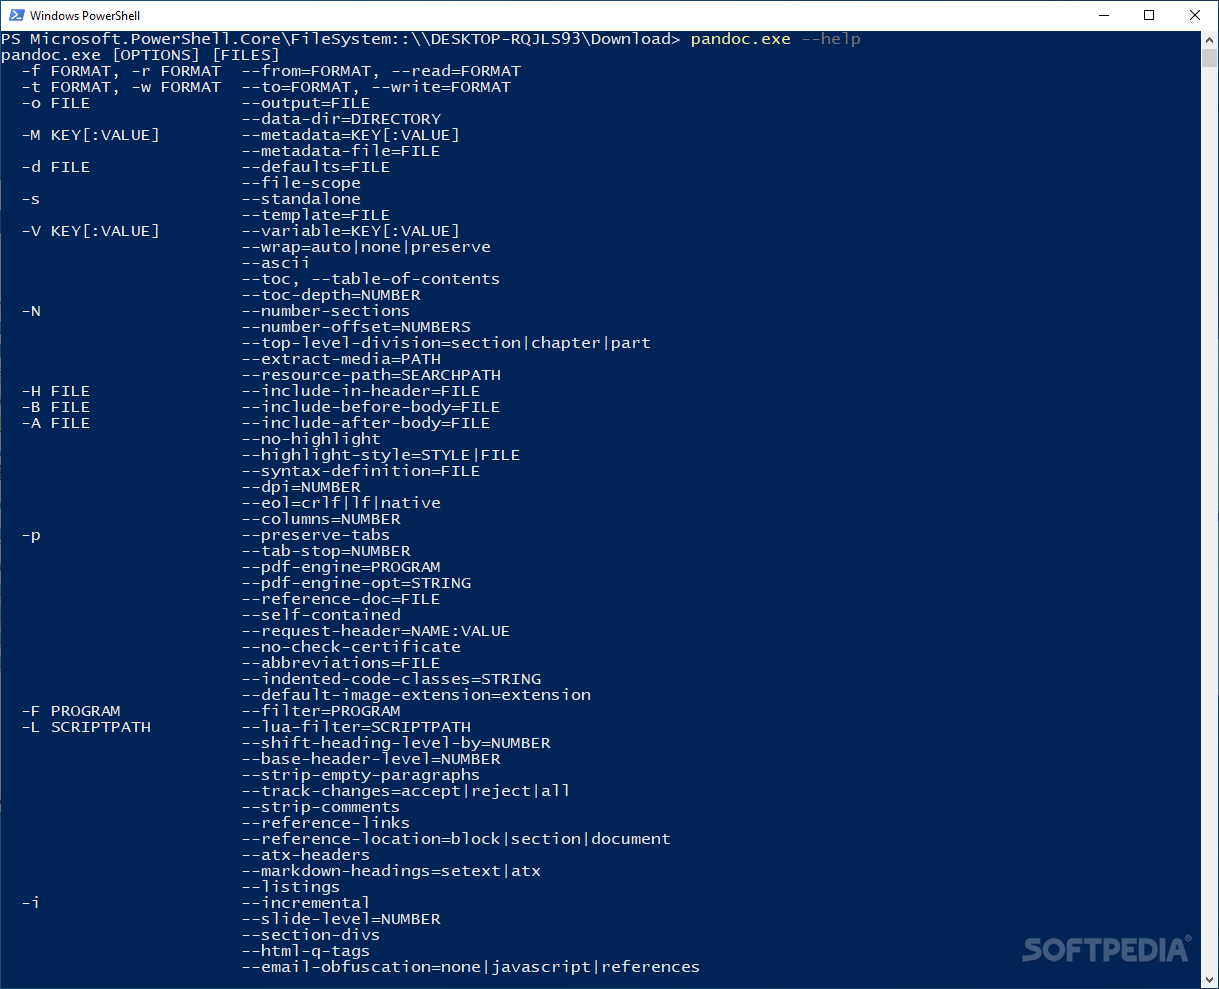Screen dimensions: 1219x989
Task: Click '--ascii' option text
Action: point(276,263)
